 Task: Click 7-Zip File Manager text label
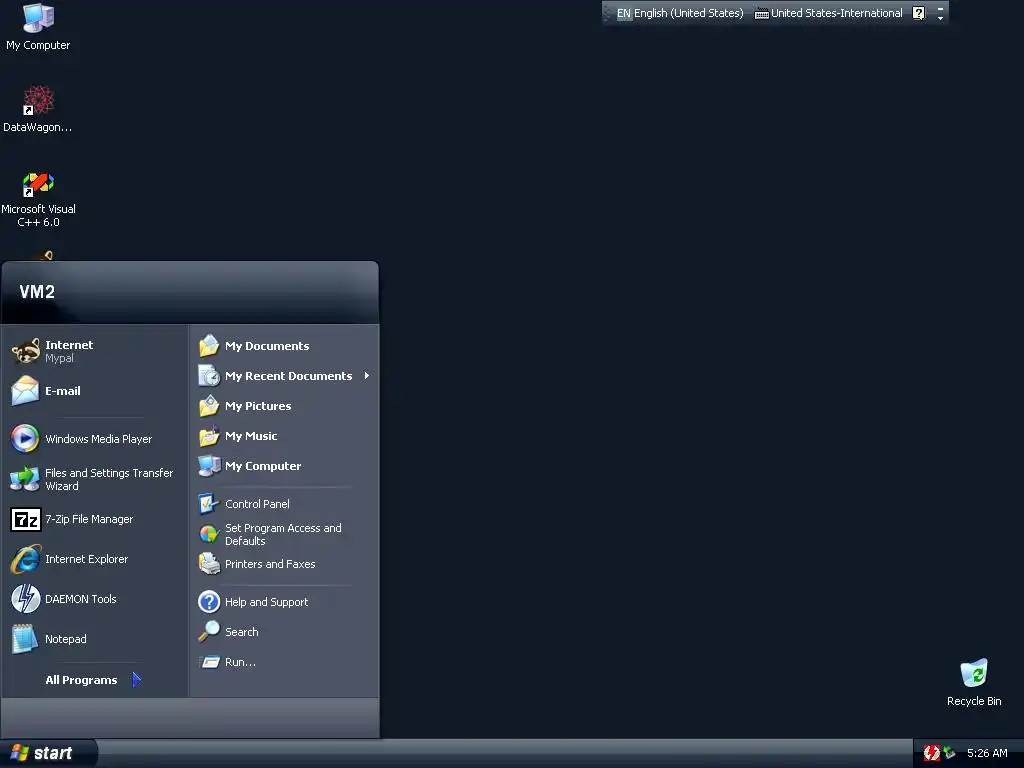pyautogui.click(x=89, y=519)
